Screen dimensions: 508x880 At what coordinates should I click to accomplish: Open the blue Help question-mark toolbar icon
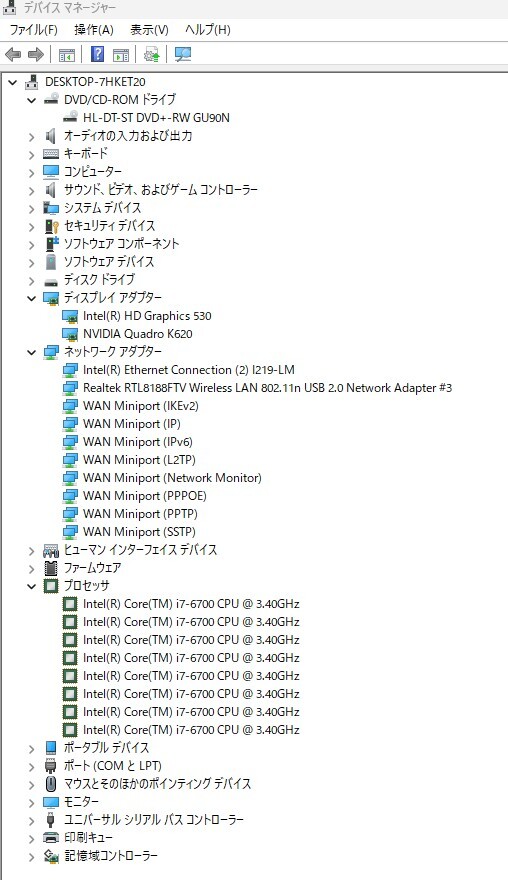[97, 54]
